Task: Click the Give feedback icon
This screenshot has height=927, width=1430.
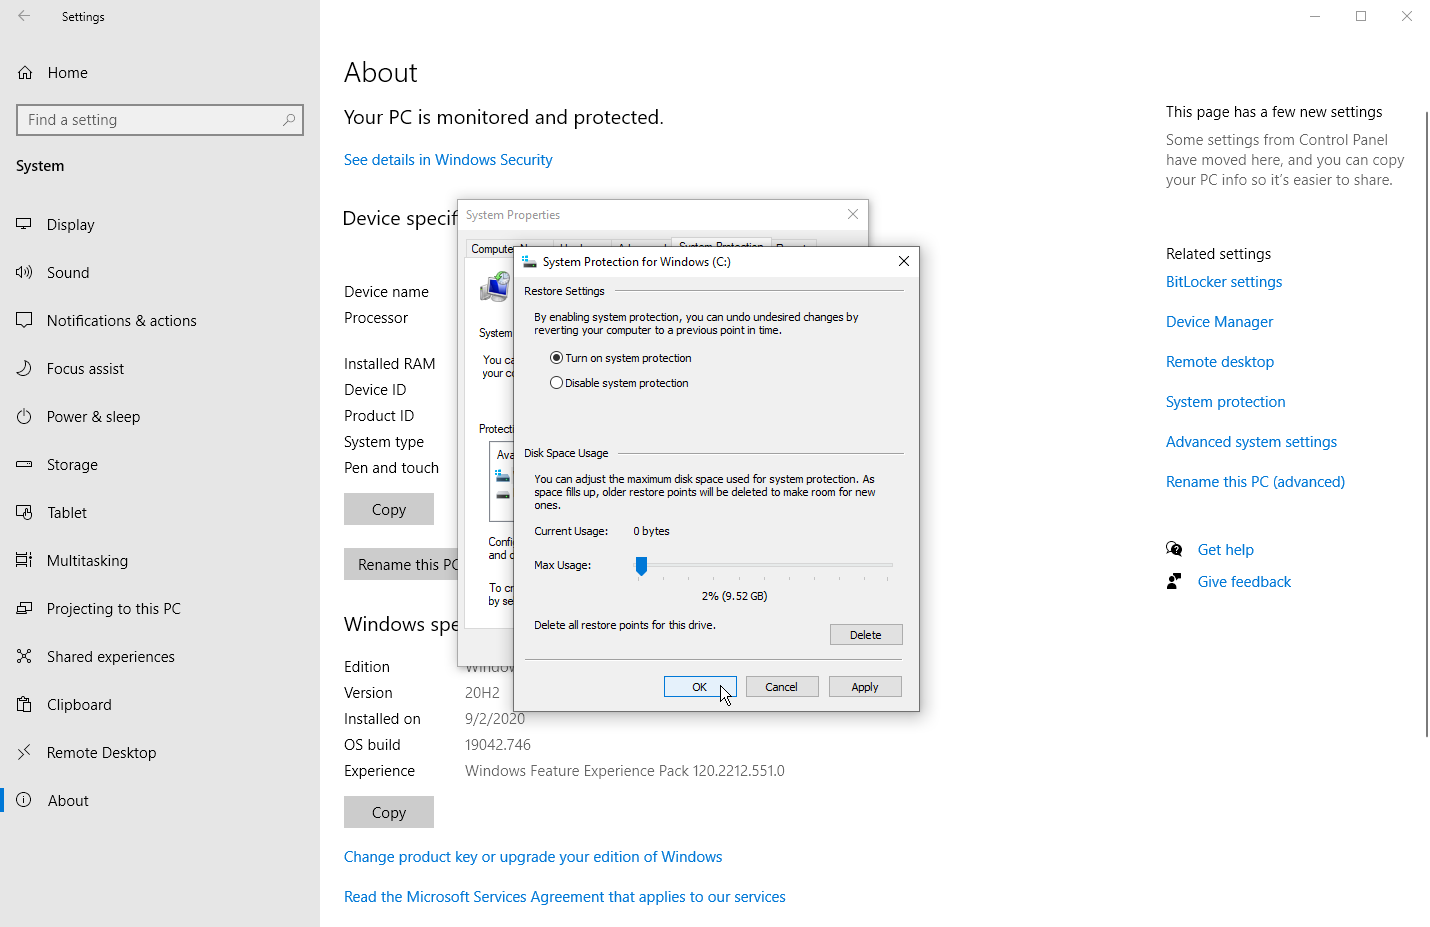Action: (1174, 581)
